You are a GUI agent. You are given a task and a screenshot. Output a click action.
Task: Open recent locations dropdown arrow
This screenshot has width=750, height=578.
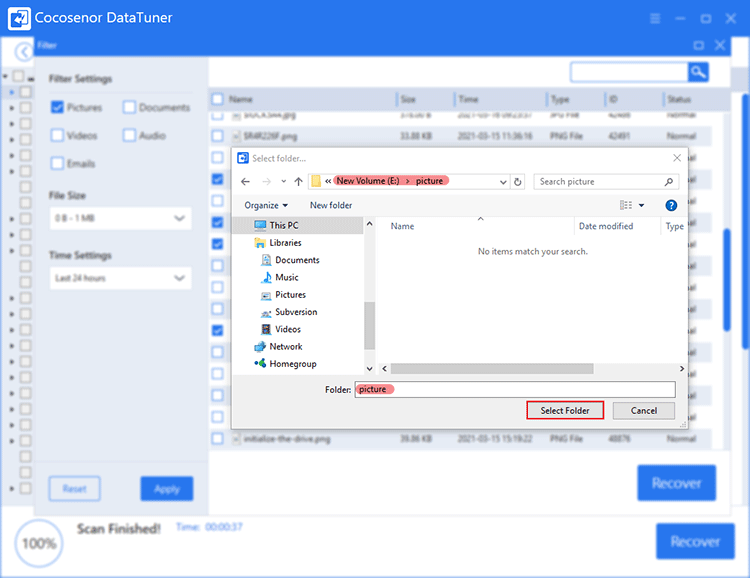(x=284, y=181)
